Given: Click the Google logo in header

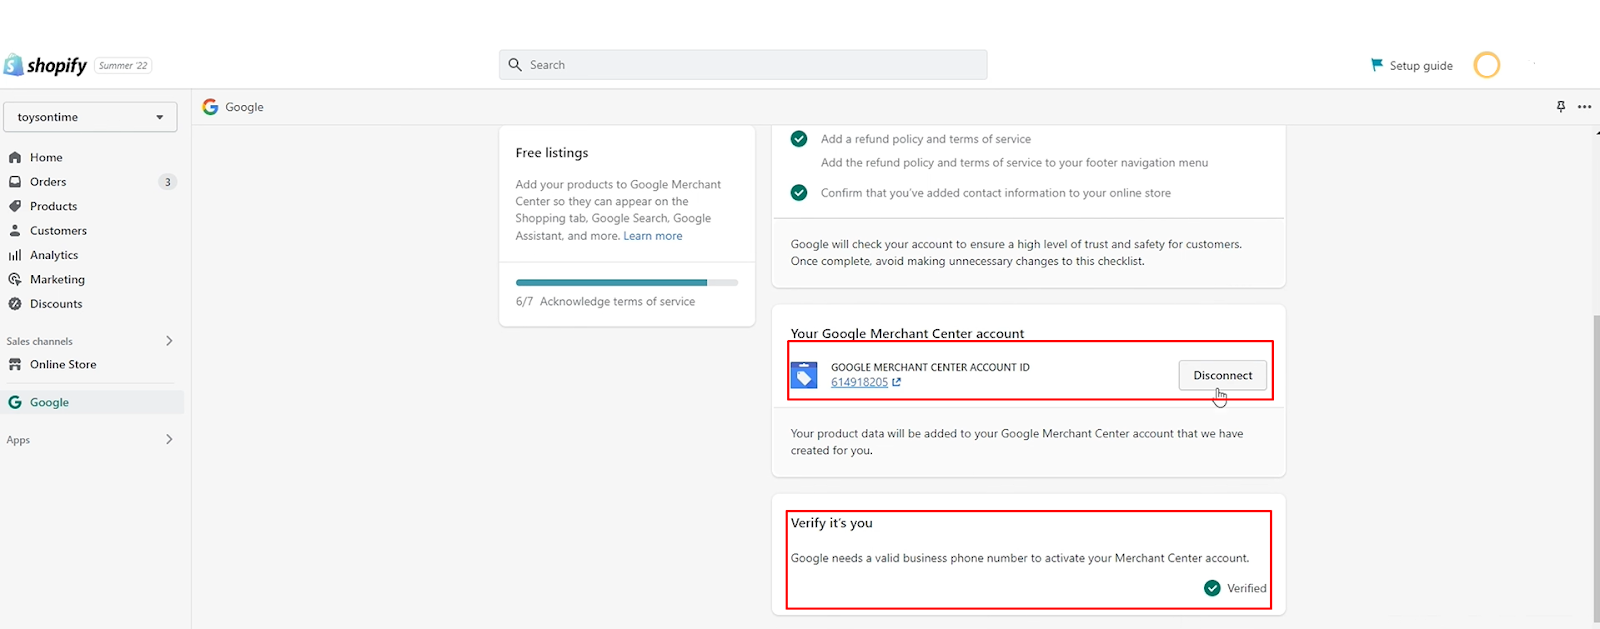Looking at the screenshot, I should click(x=210, y=107).
